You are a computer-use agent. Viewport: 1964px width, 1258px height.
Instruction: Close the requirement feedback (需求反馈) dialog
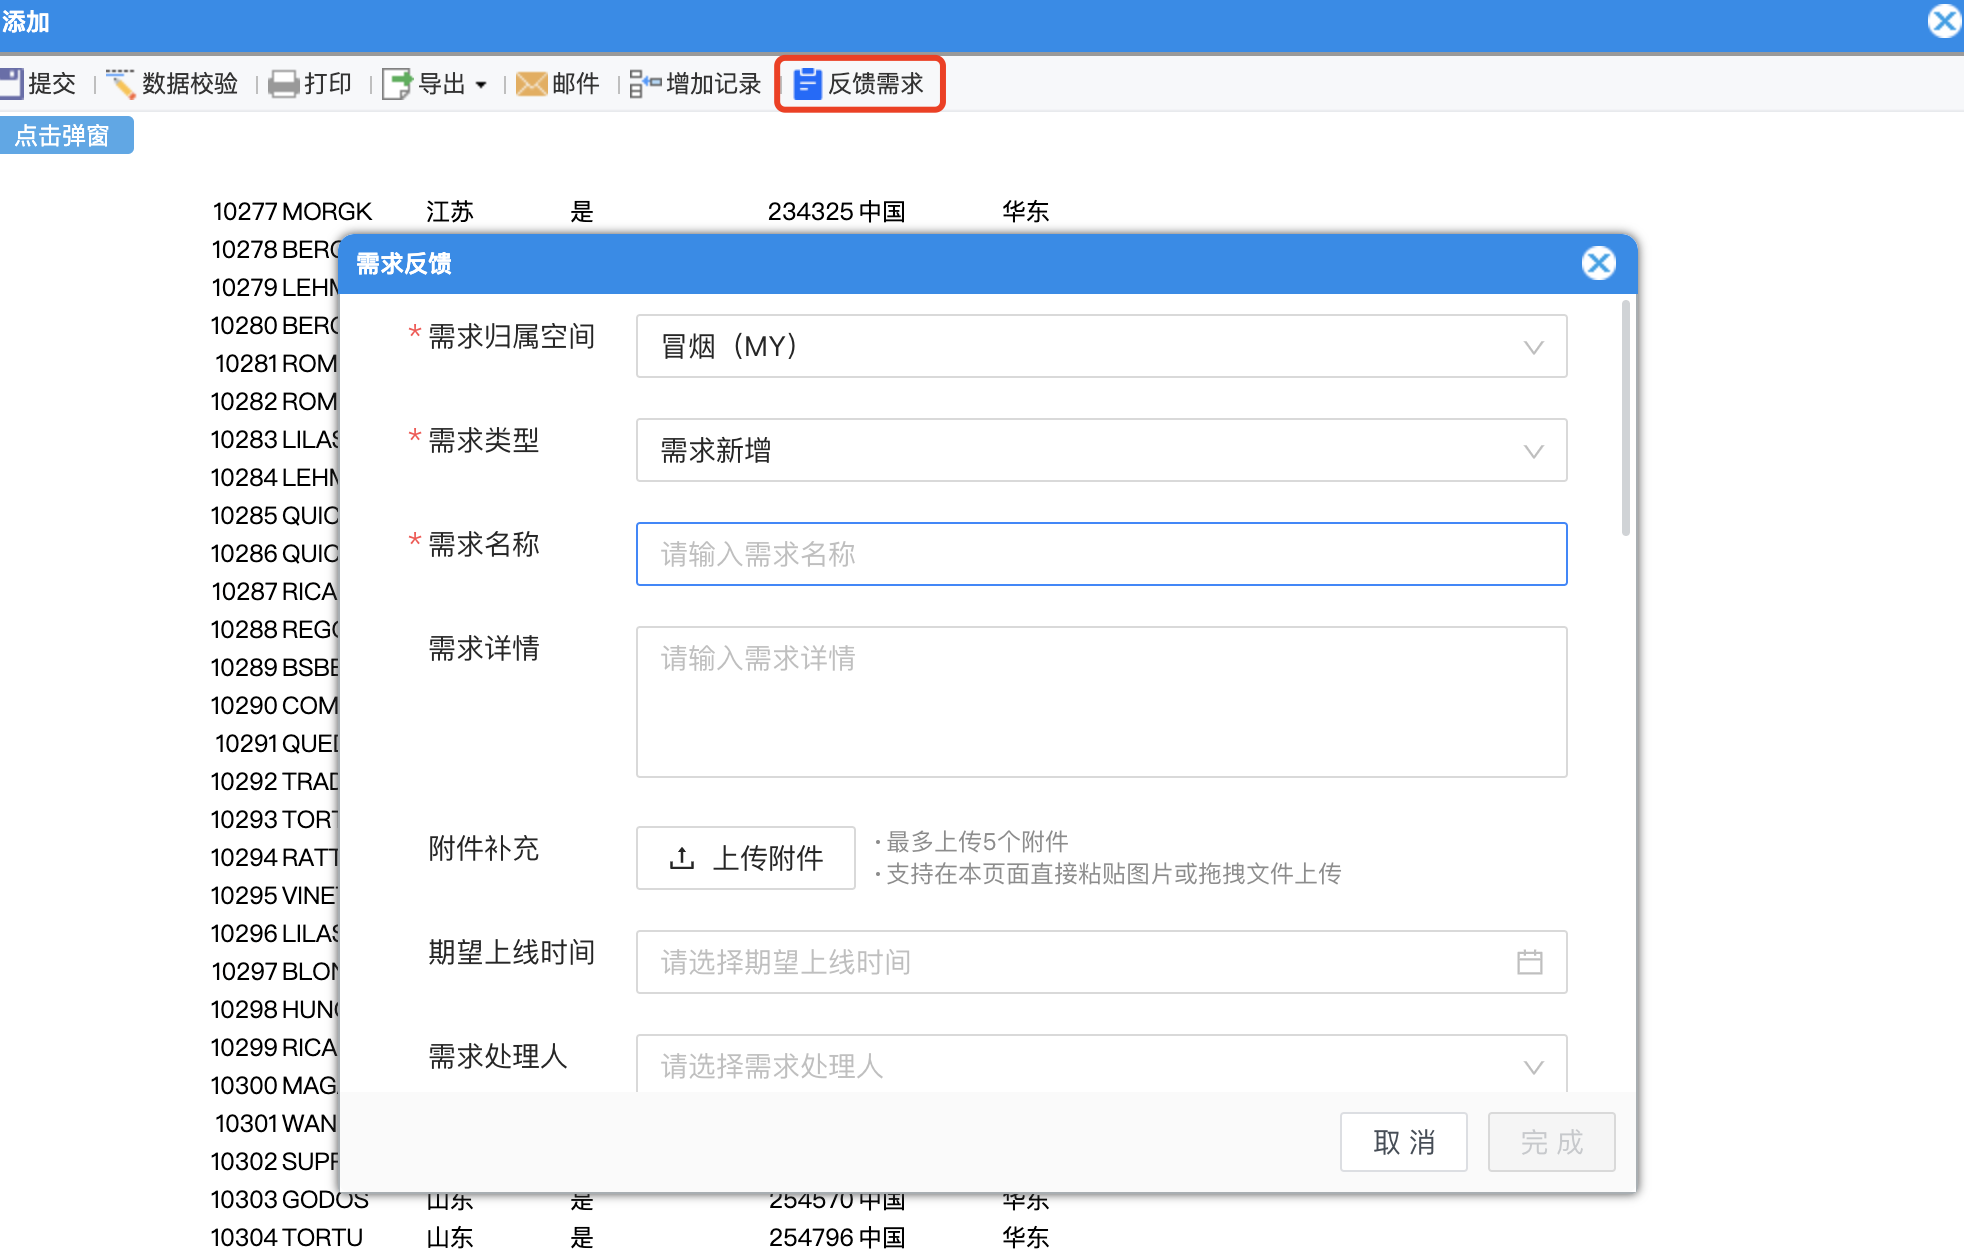[x=1598, y=263]
